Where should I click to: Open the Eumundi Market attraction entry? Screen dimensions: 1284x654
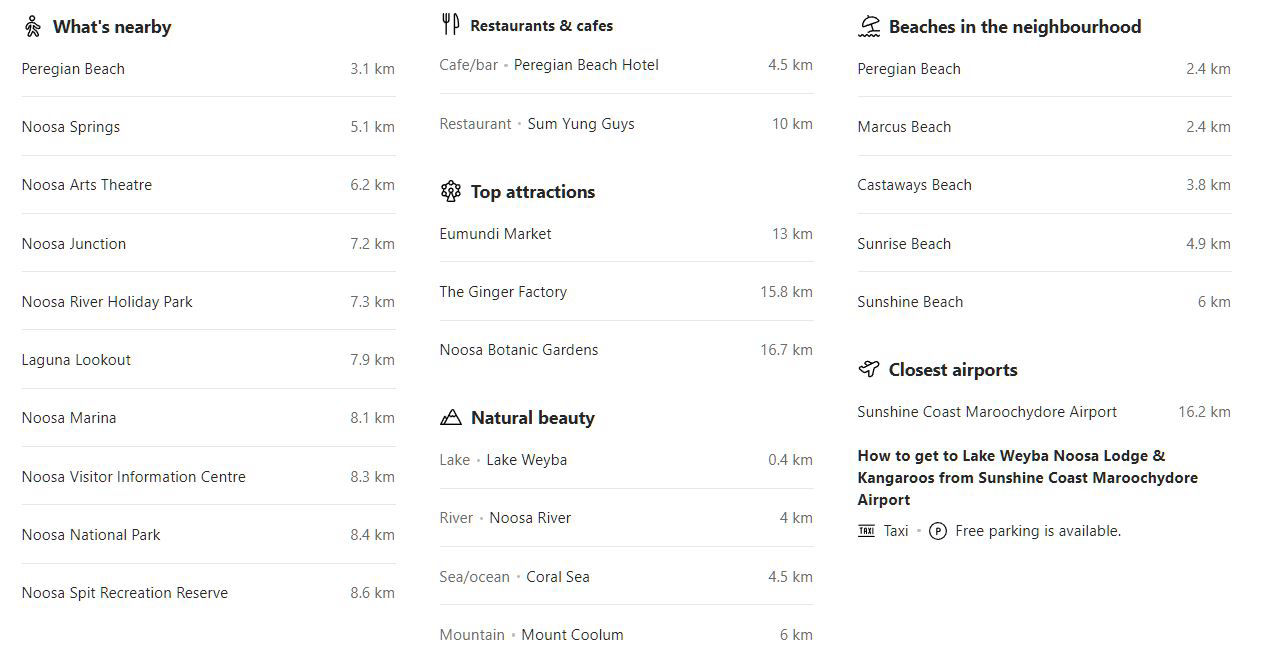[495, 234]
